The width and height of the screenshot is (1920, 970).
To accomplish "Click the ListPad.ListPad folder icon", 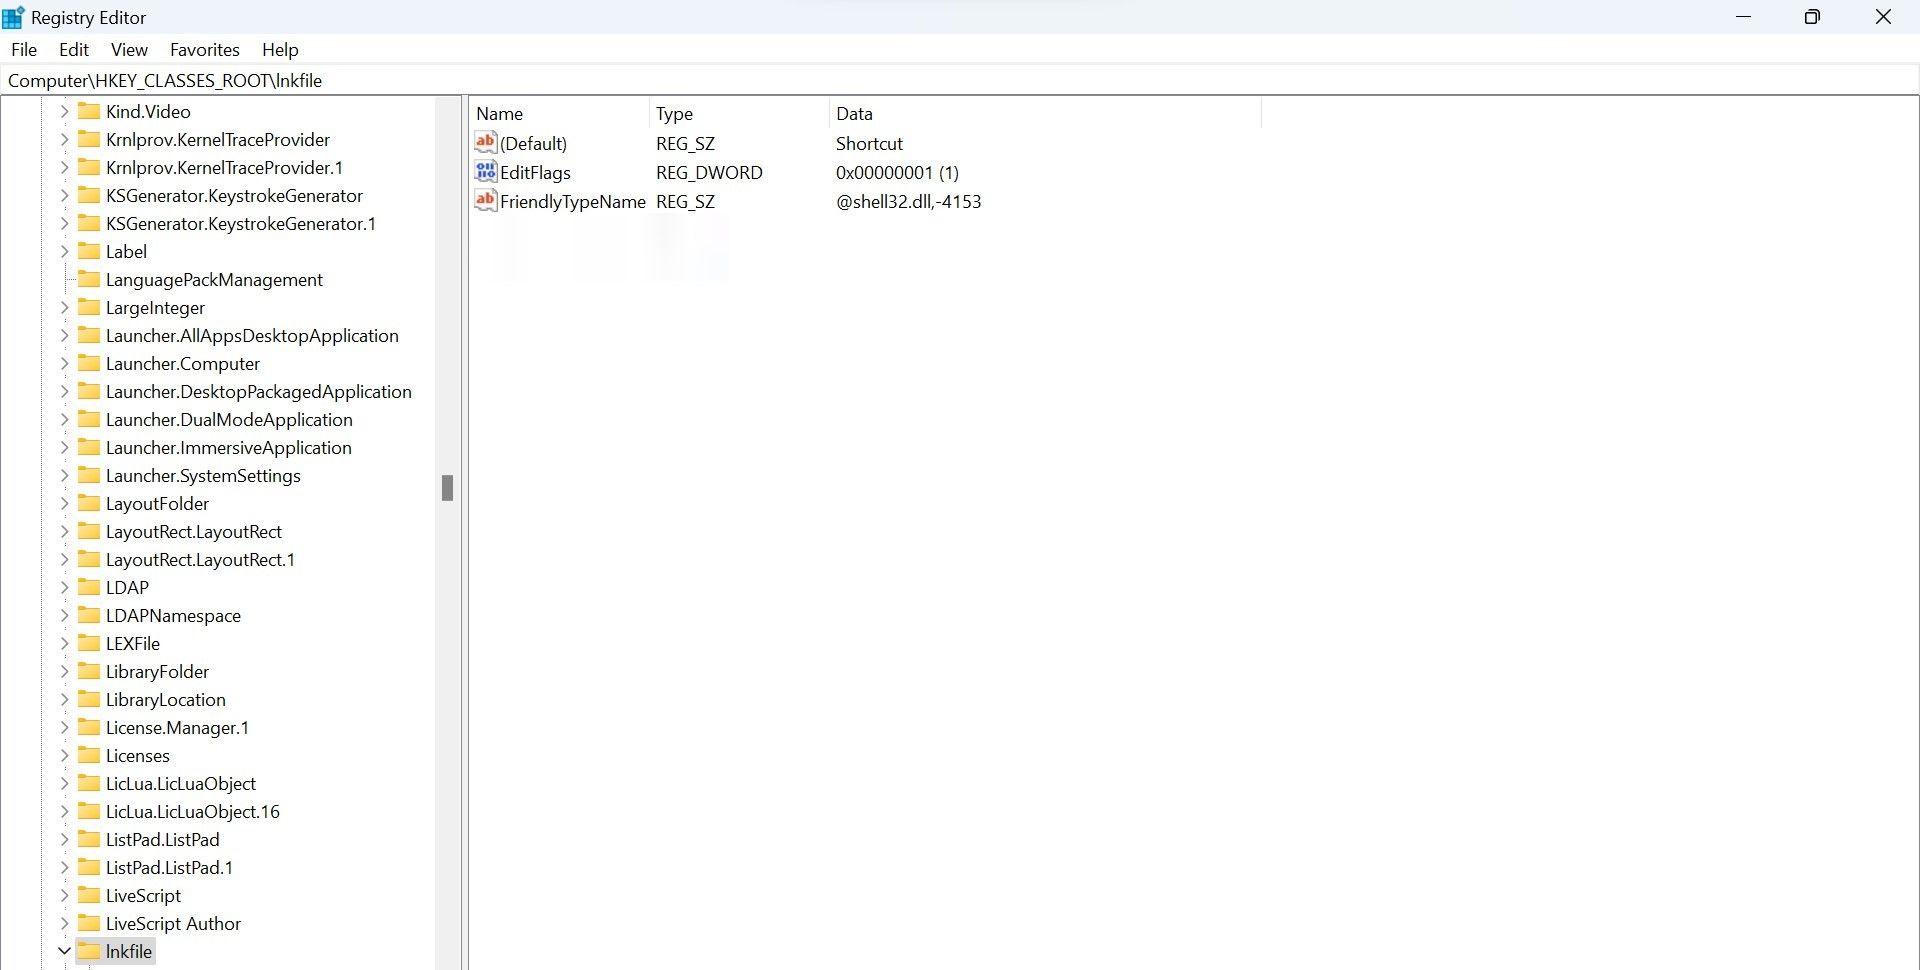I will pos(89,839).
